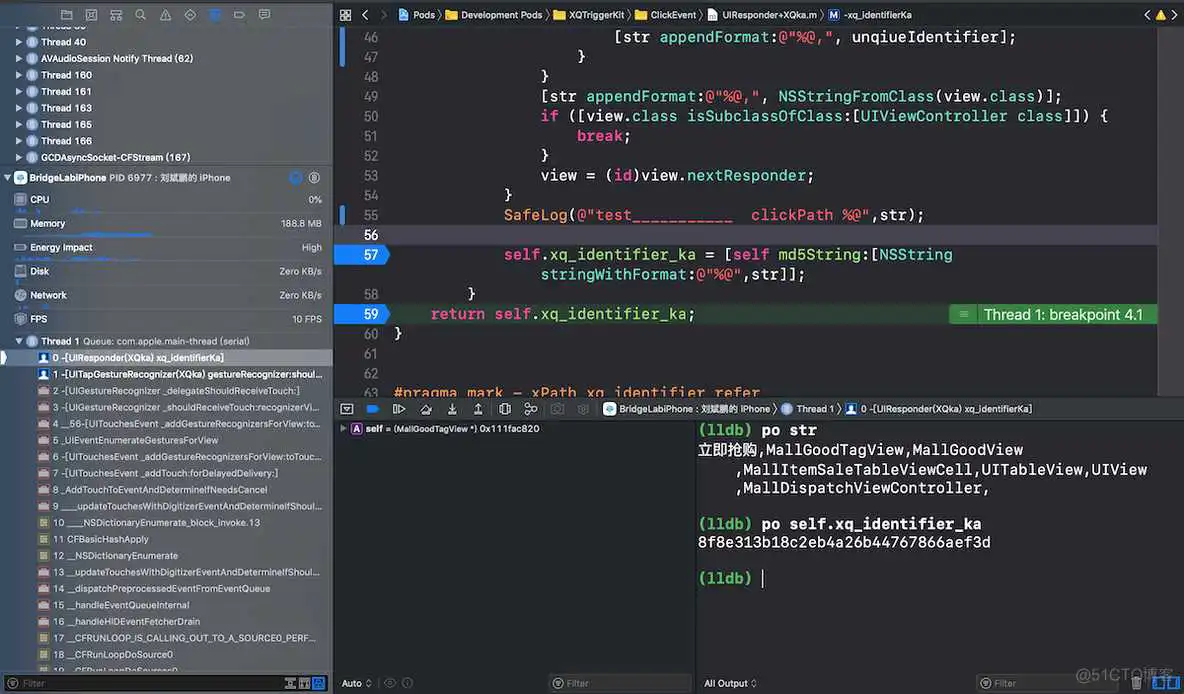Click the Step Over debug button
Screen dimensions: 1184x694
426,409
